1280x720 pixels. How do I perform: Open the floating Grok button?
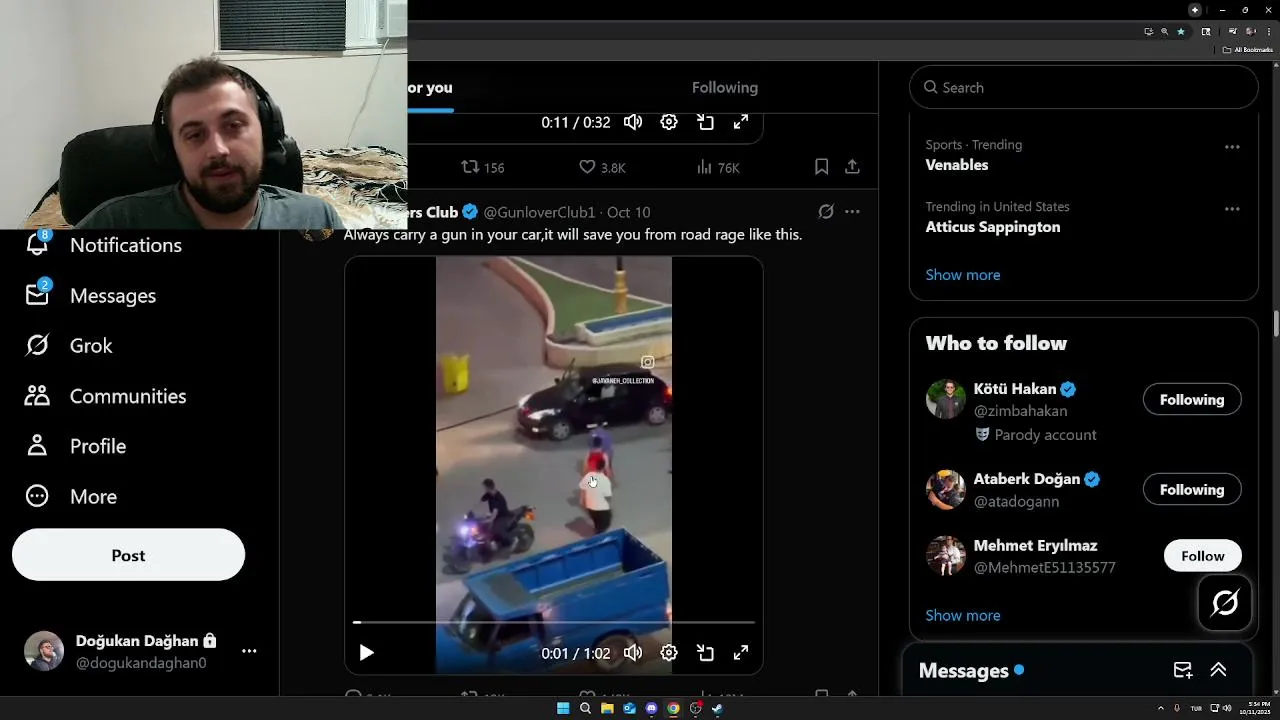1225,603
